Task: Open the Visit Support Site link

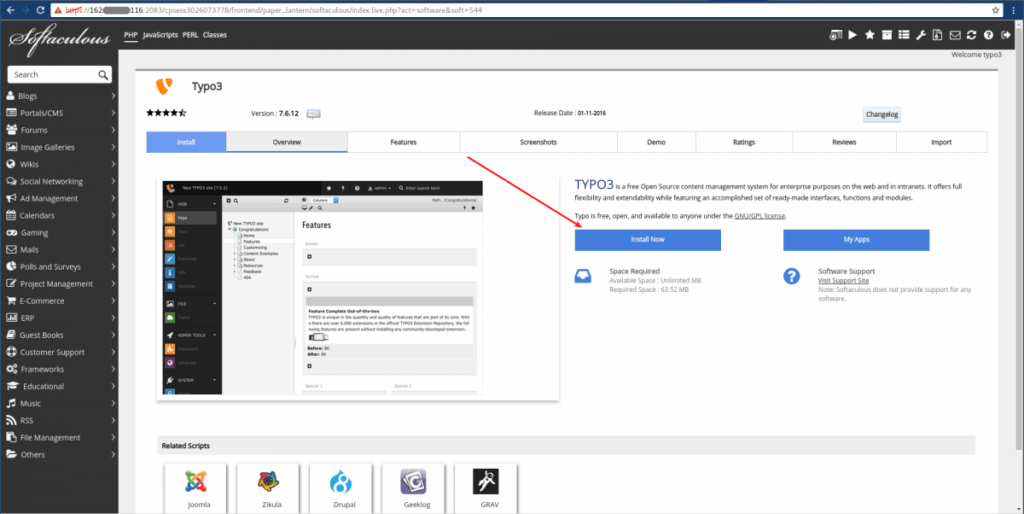Action: pos(843,280)
